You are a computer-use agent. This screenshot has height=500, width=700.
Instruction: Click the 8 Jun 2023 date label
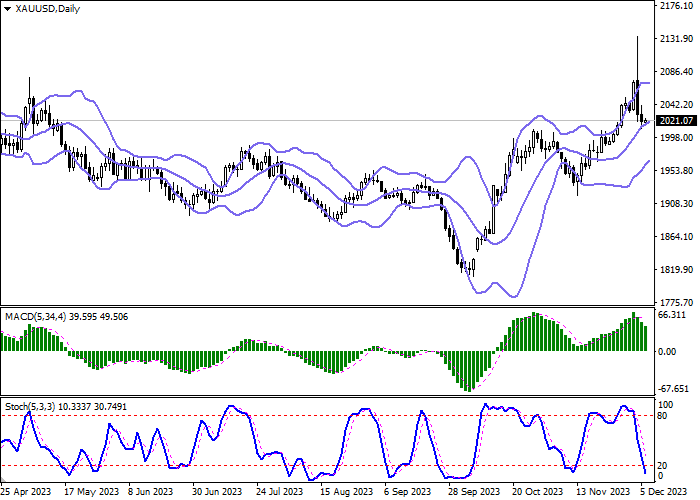click(x=150, y=492)
